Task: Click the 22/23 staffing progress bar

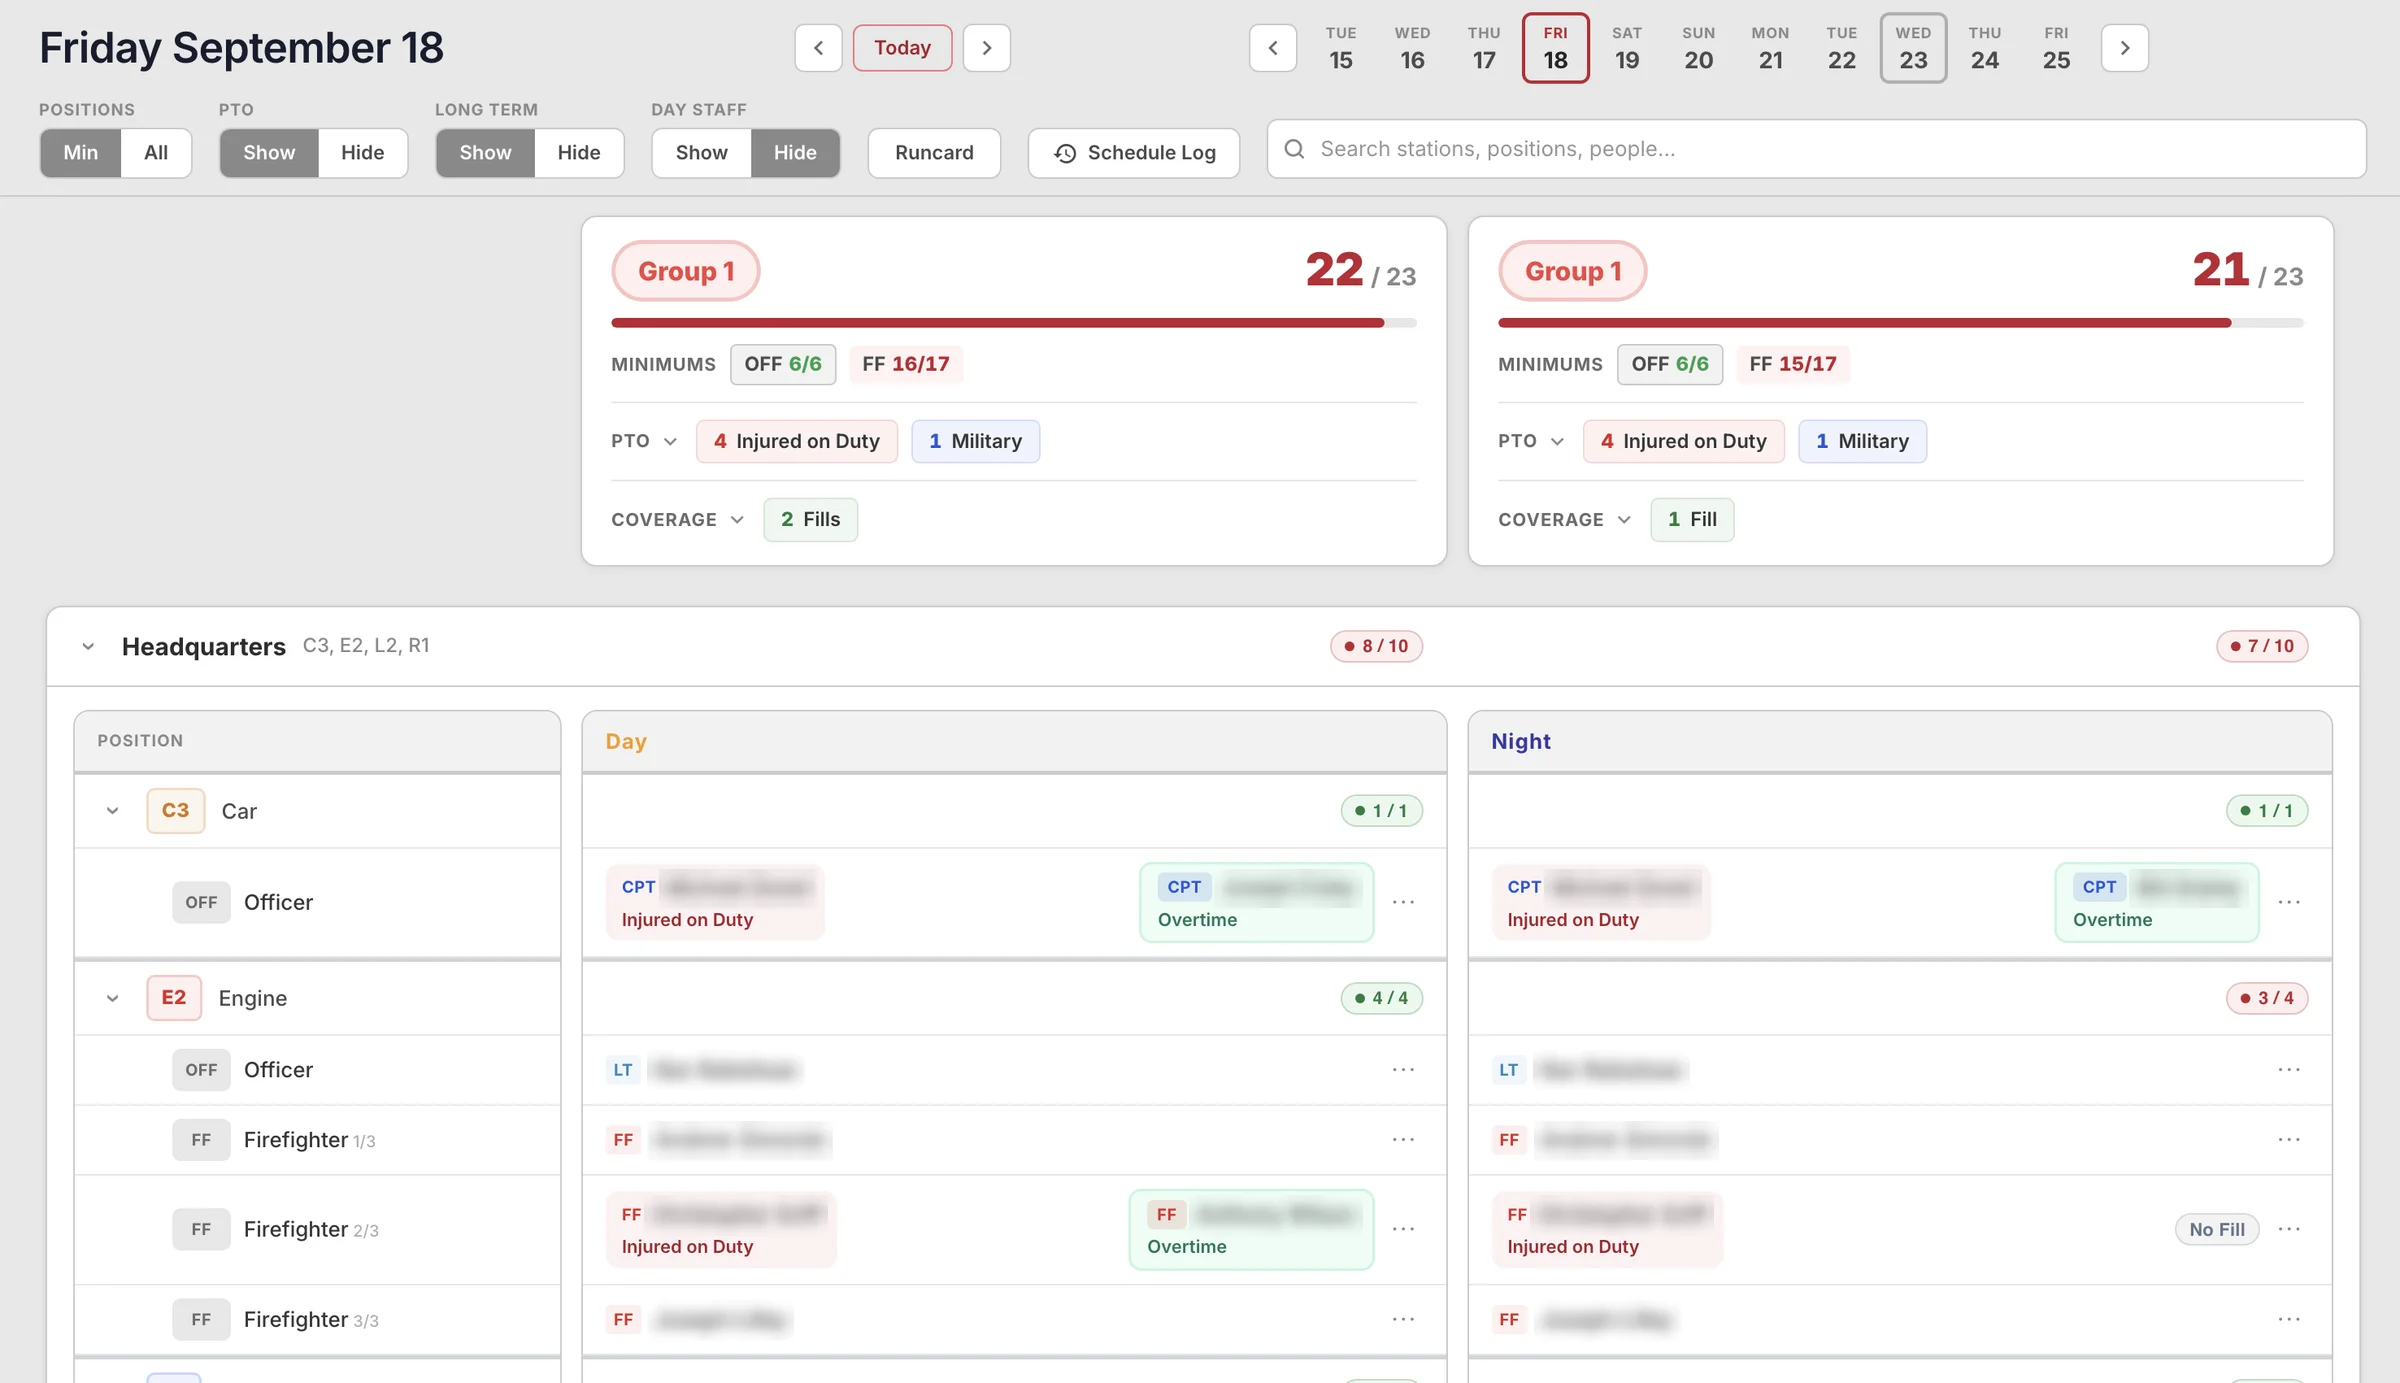Action: point(1014,323)
